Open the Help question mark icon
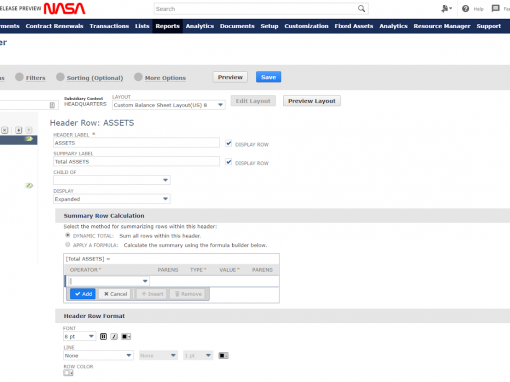Image resolution: width=510 pixels, height=382 pixels. click(465, 9)
